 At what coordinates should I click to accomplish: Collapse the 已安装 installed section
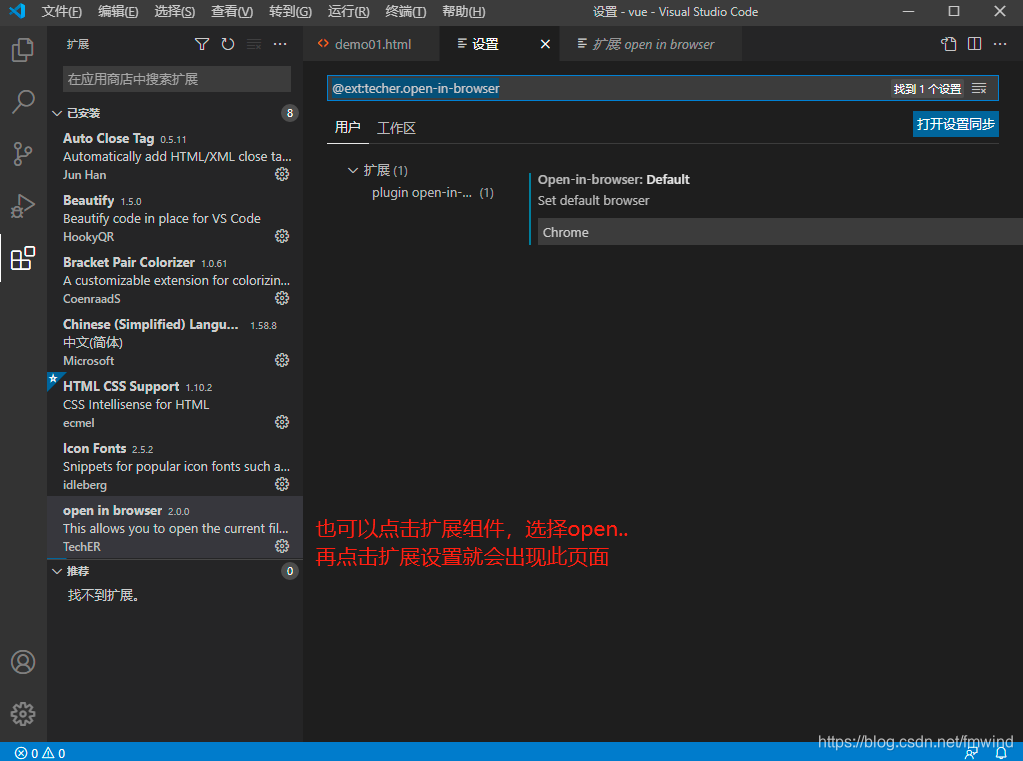(x=57, y=114)
